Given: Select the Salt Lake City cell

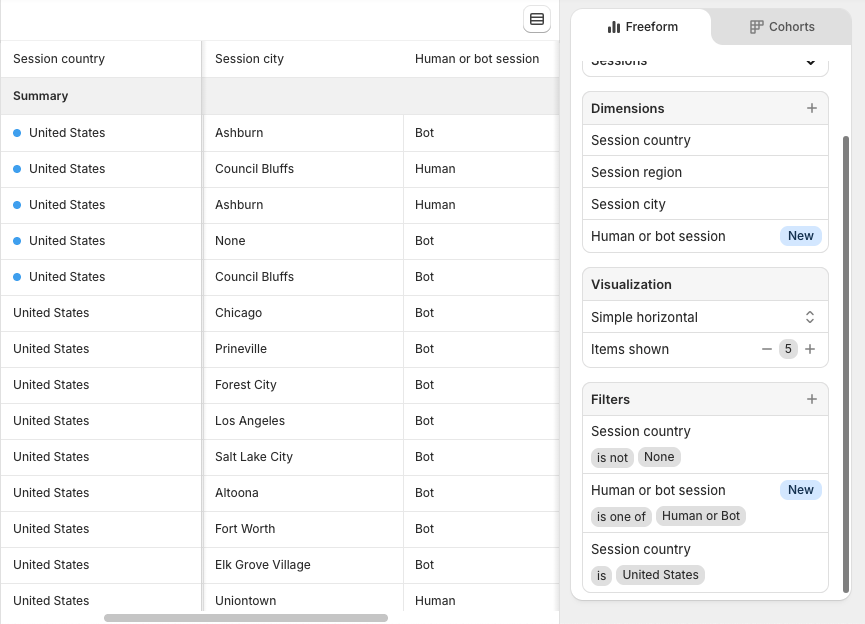Looking at the screenshot, I should pos(303,457).
